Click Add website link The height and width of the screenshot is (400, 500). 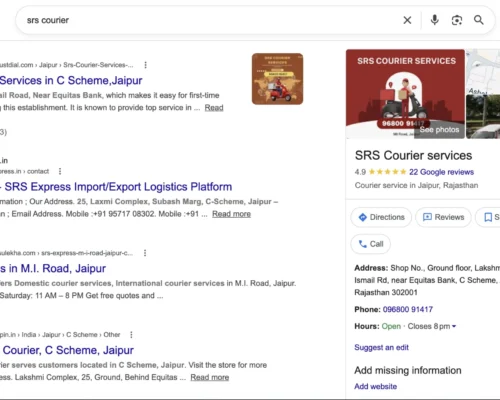coord(375,386)
